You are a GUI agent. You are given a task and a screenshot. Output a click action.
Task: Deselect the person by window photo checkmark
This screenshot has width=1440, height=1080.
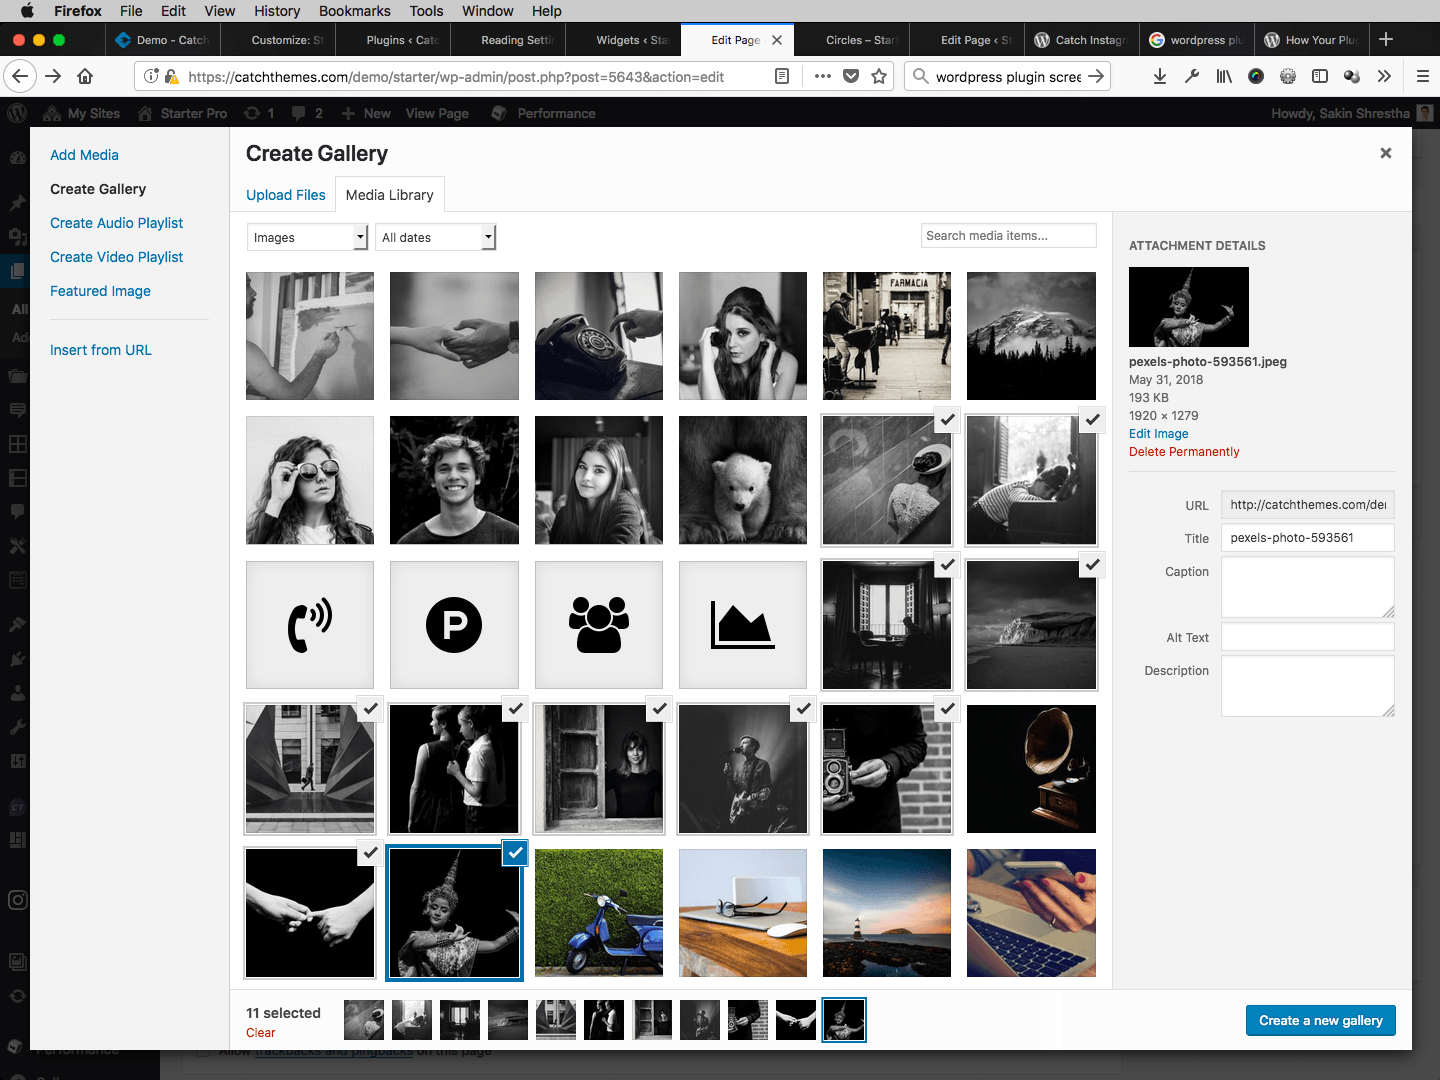pos(1092,420)
